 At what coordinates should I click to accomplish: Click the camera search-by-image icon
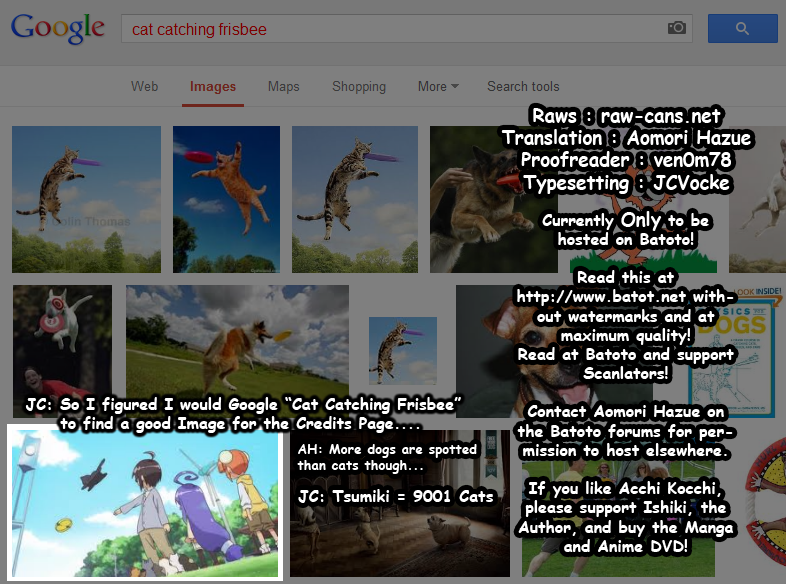[x=677, y=28]
